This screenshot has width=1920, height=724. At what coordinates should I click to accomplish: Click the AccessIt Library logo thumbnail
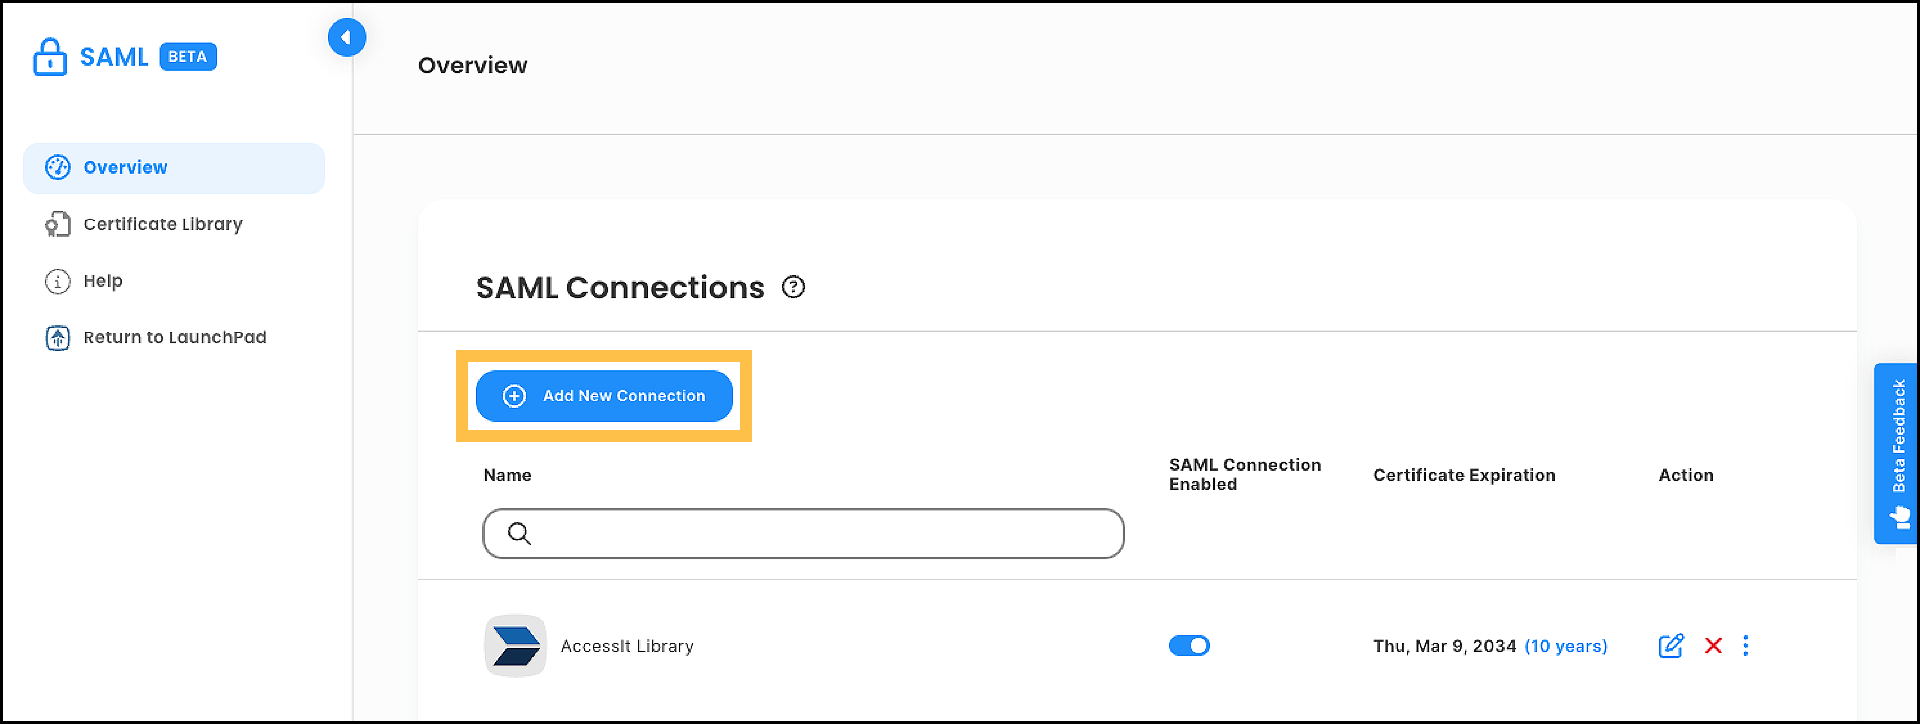point(515,646)
